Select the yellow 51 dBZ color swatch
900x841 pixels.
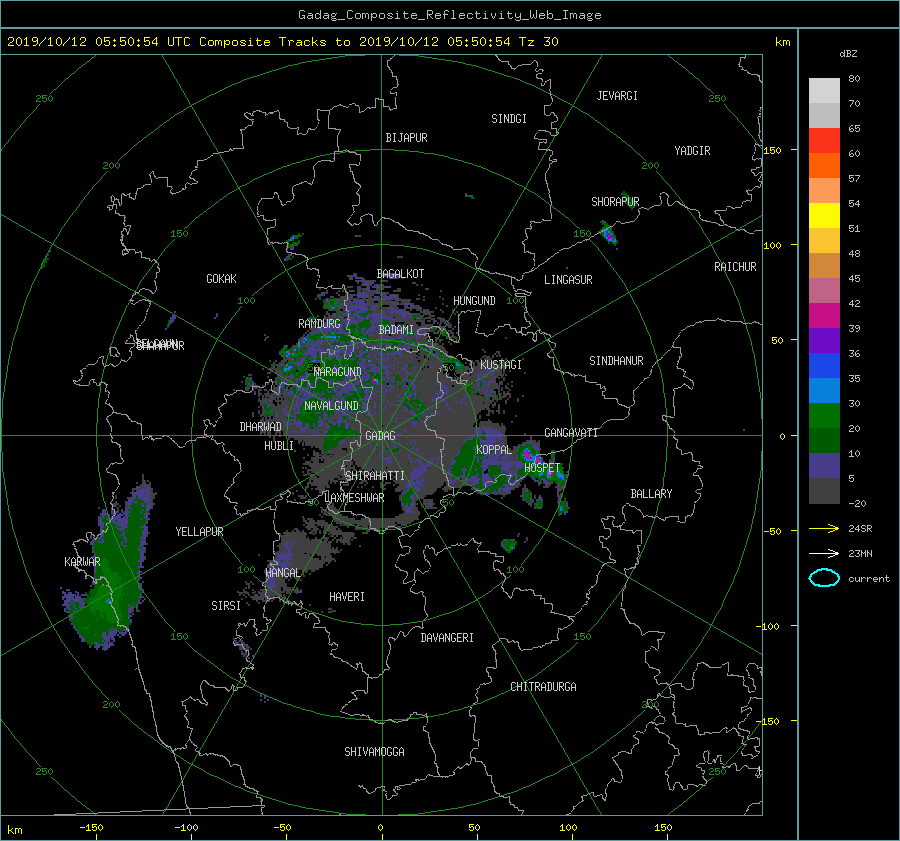[824, 216]
